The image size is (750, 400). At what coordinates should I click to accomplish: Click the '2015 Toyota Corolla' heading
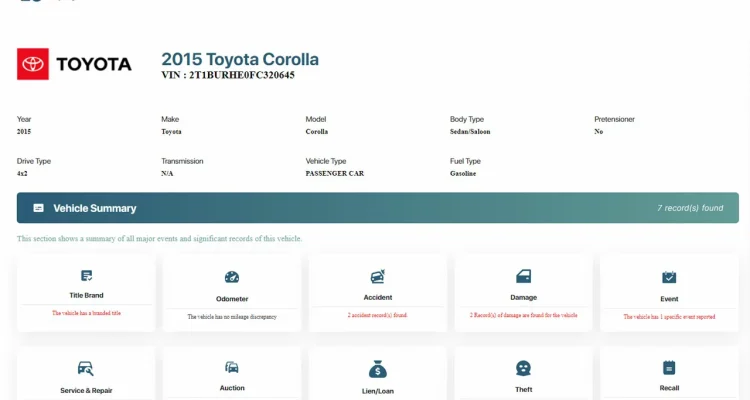pyautogui.click(x=240, y=59)
